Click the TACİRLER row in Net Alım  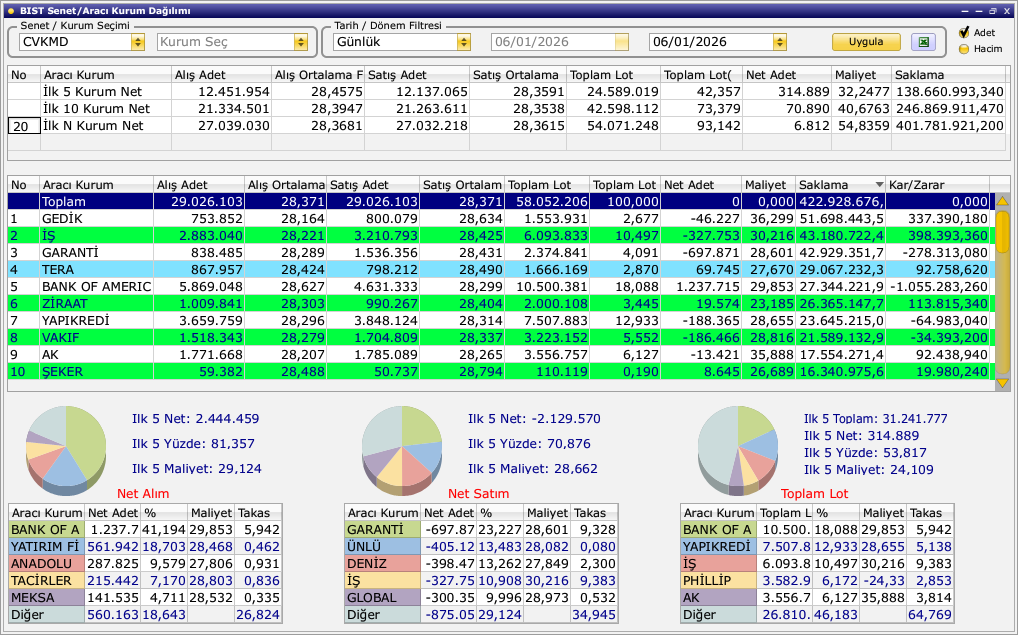point(145,580)
